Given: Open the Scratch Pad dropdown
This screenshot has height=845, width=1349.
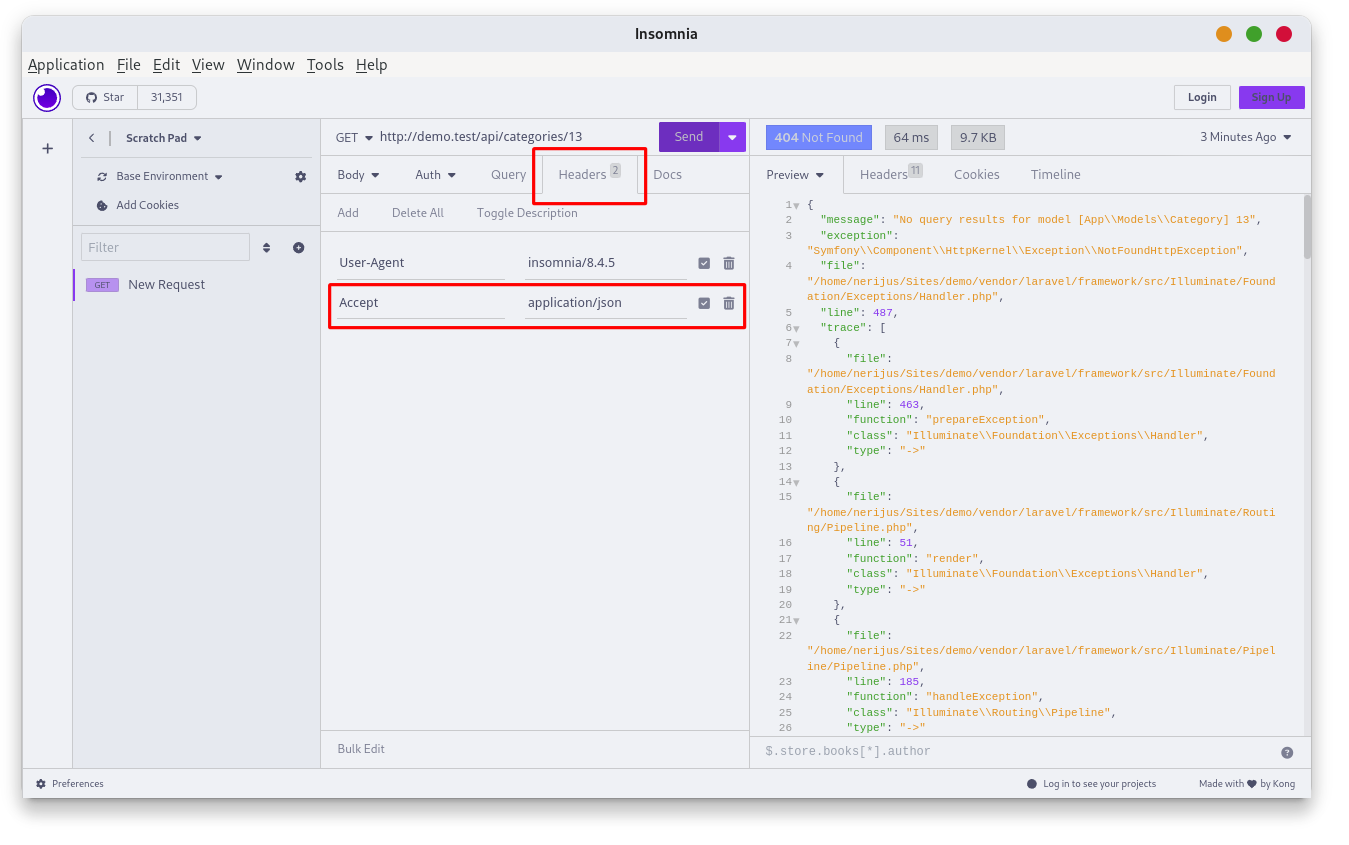Looking at the screenshot, I should click(x=163, y=138).
